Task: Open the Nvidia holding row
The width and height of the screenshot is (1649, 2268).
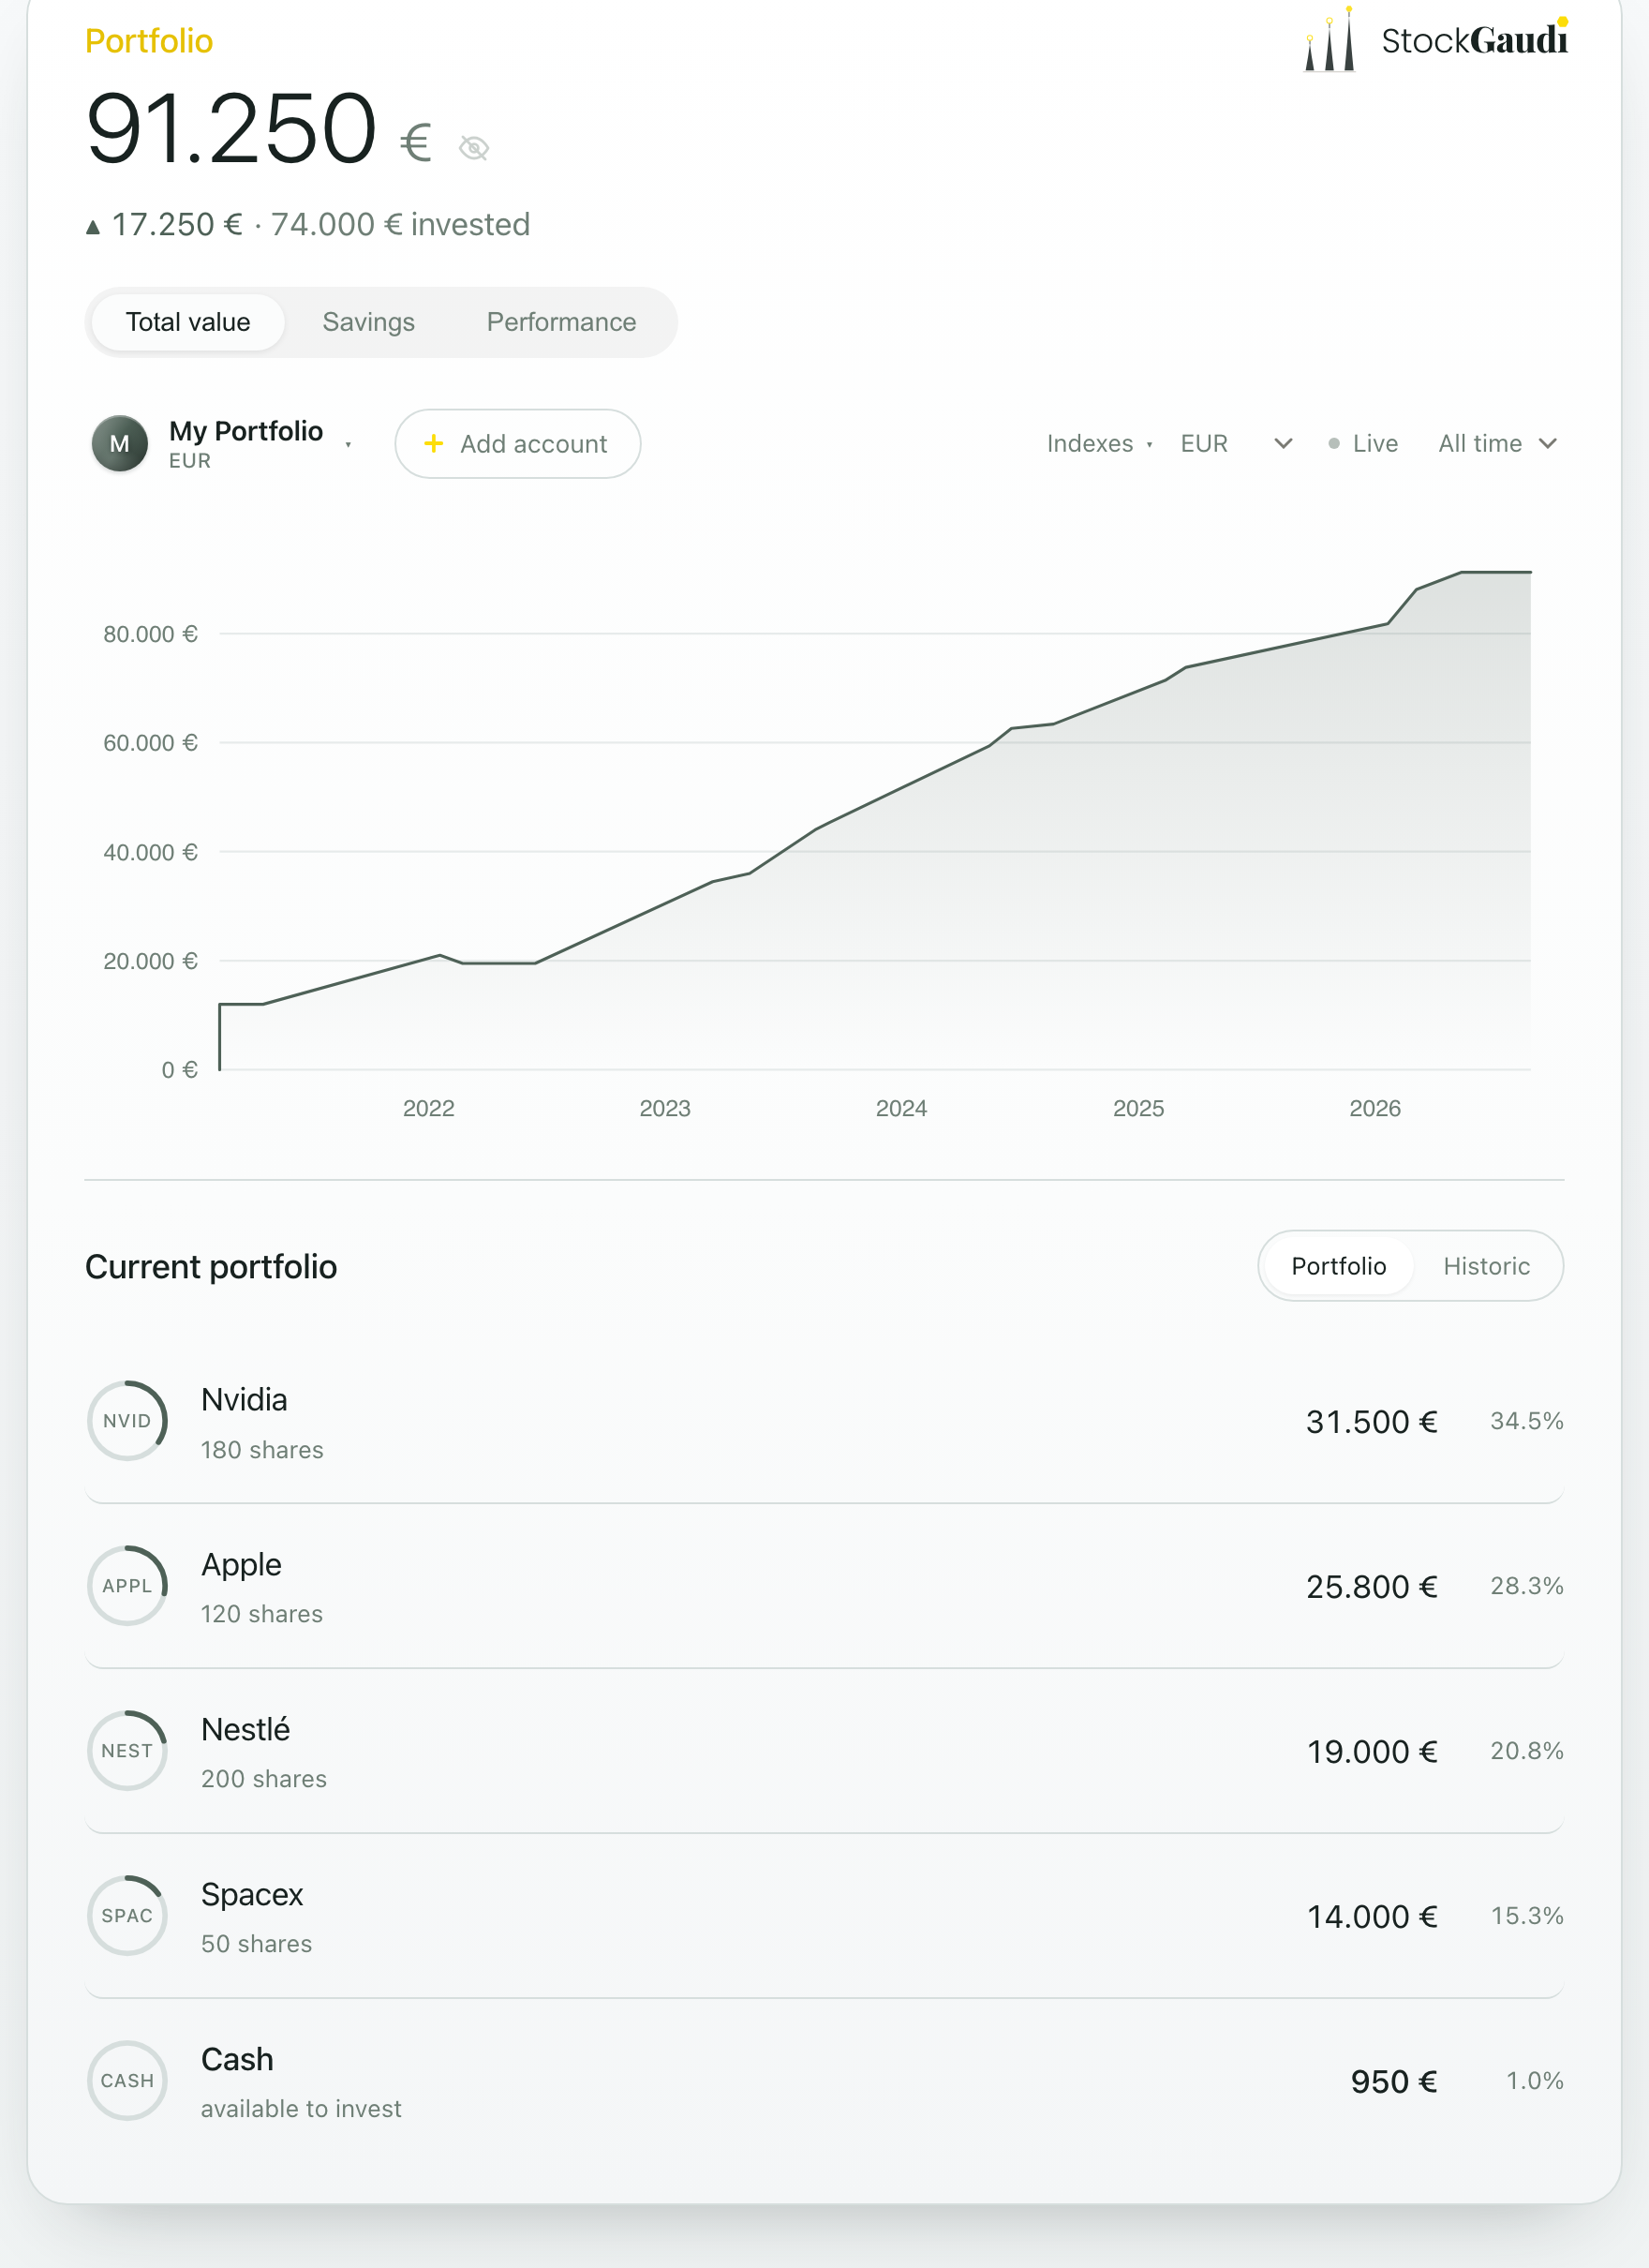Action: click(824, 1421)
